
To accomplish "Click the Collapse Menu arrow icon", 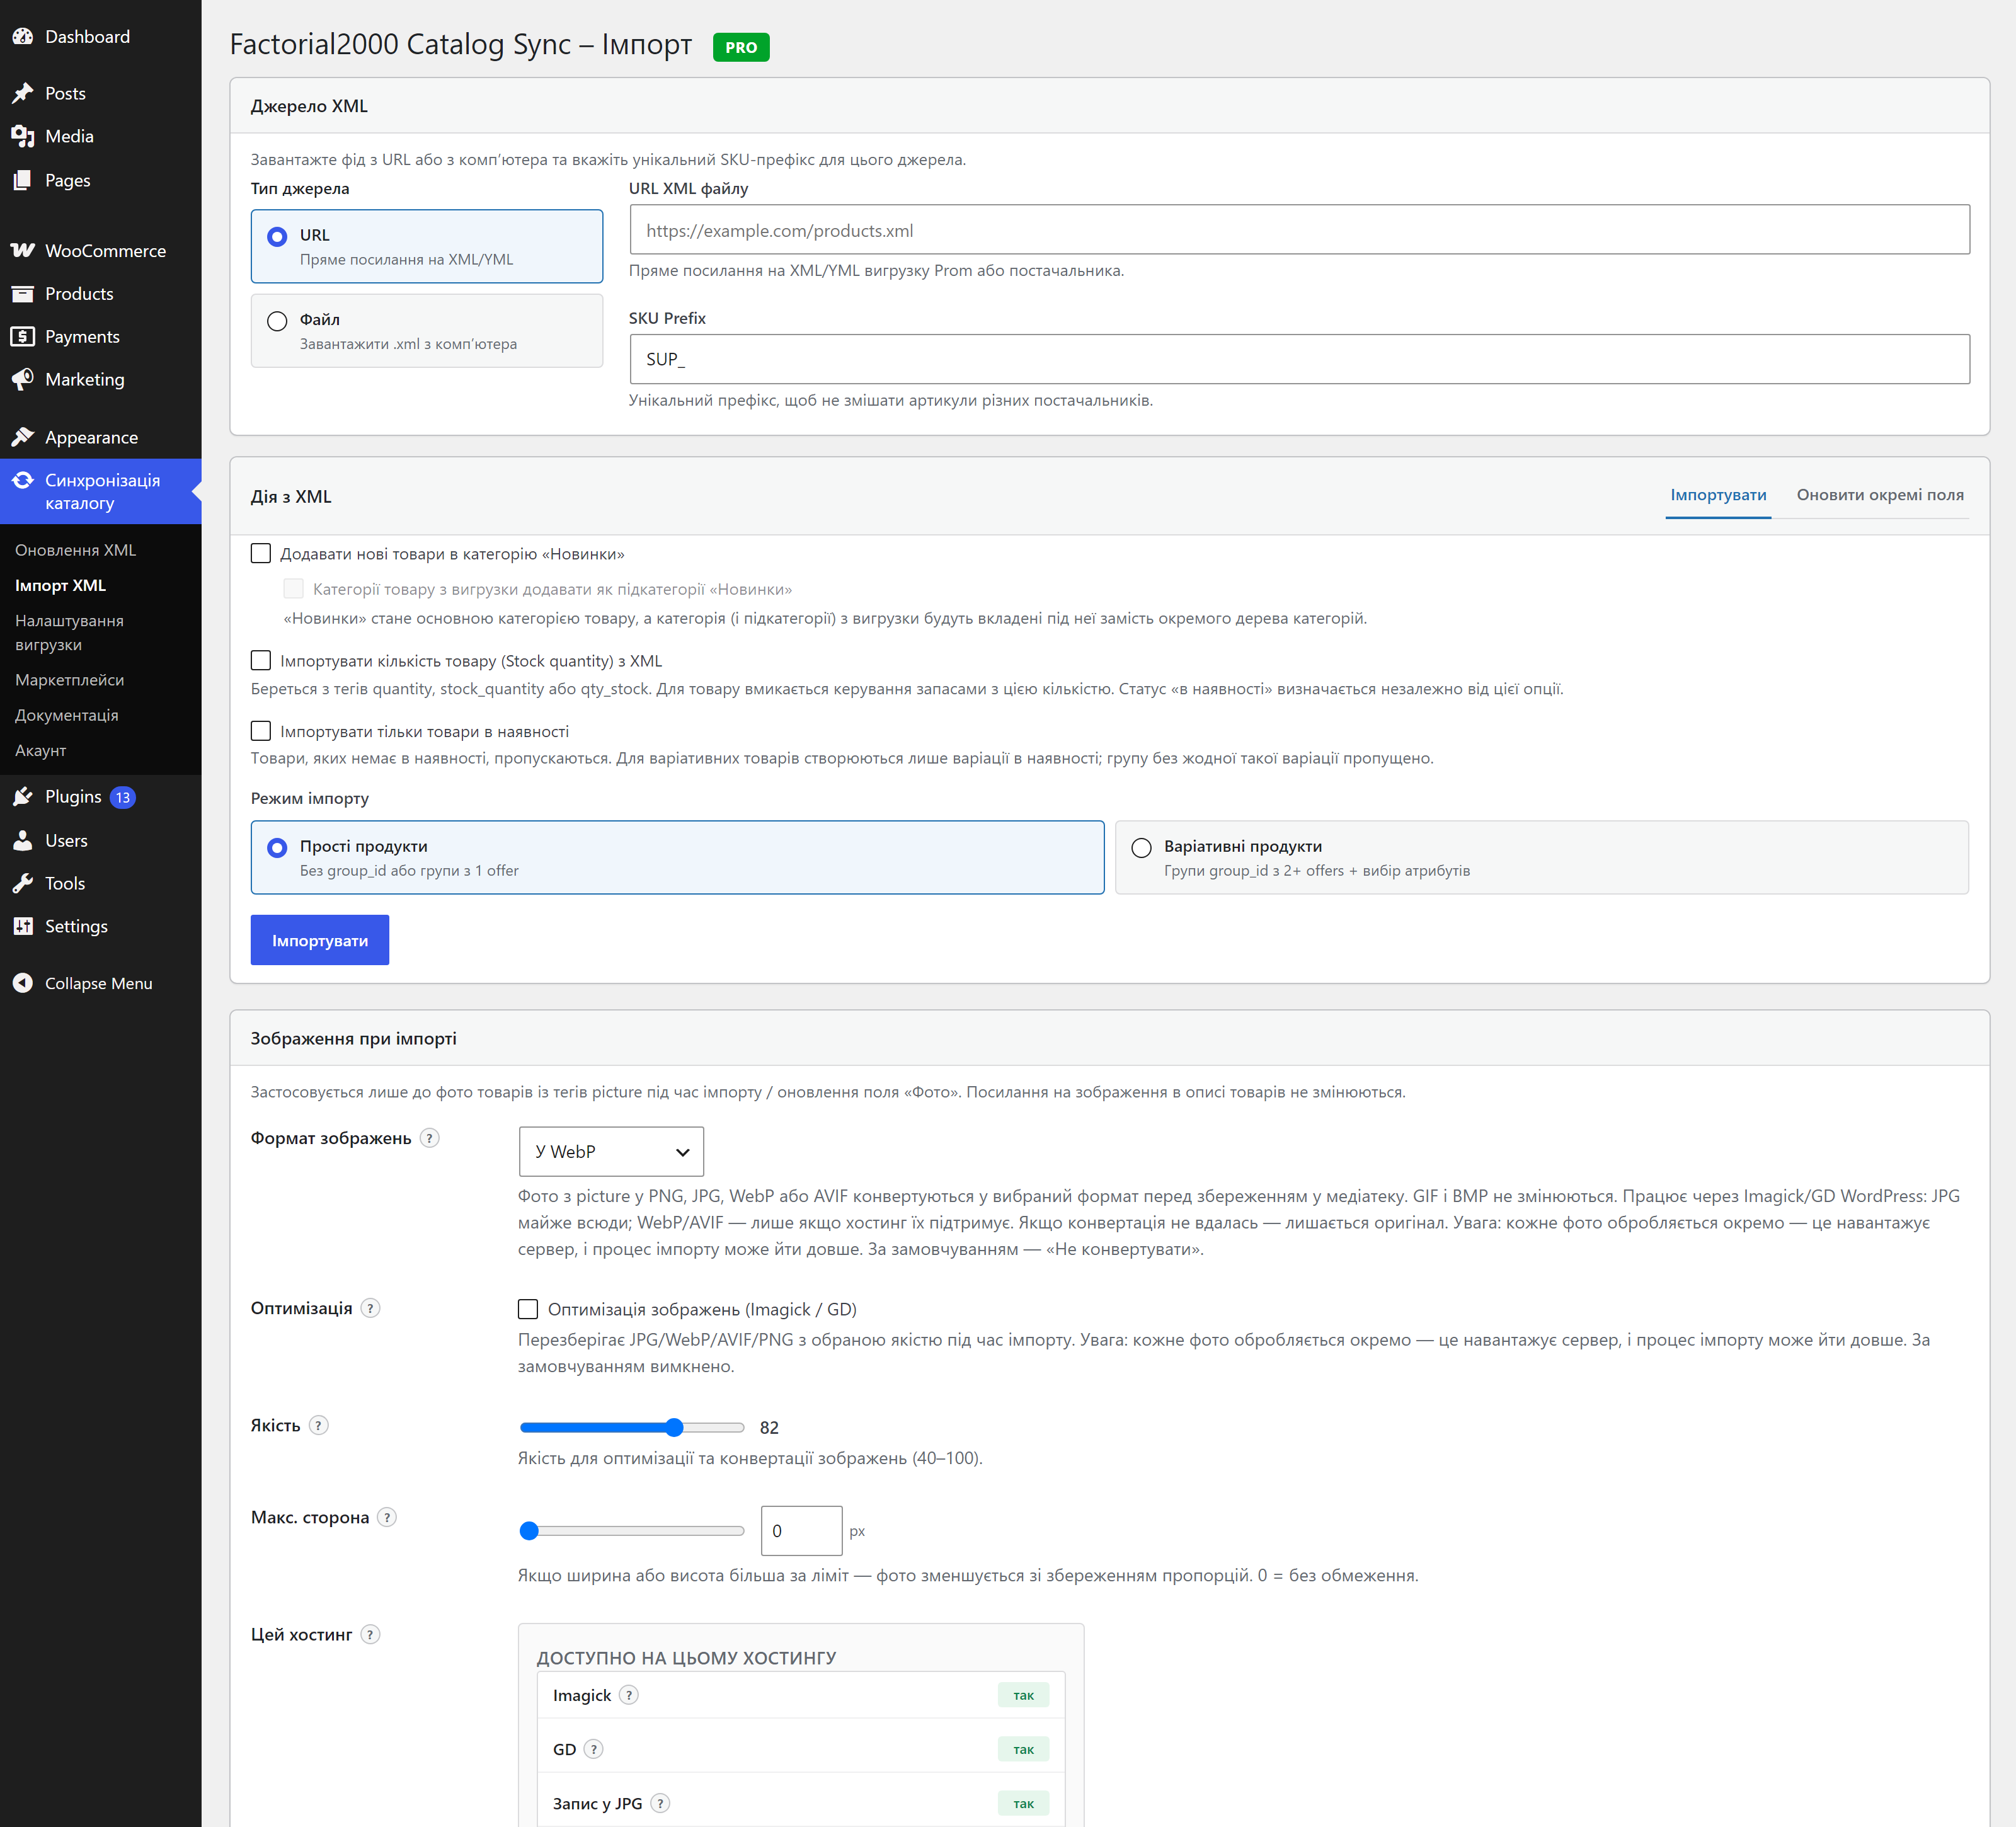I will 23,984.
